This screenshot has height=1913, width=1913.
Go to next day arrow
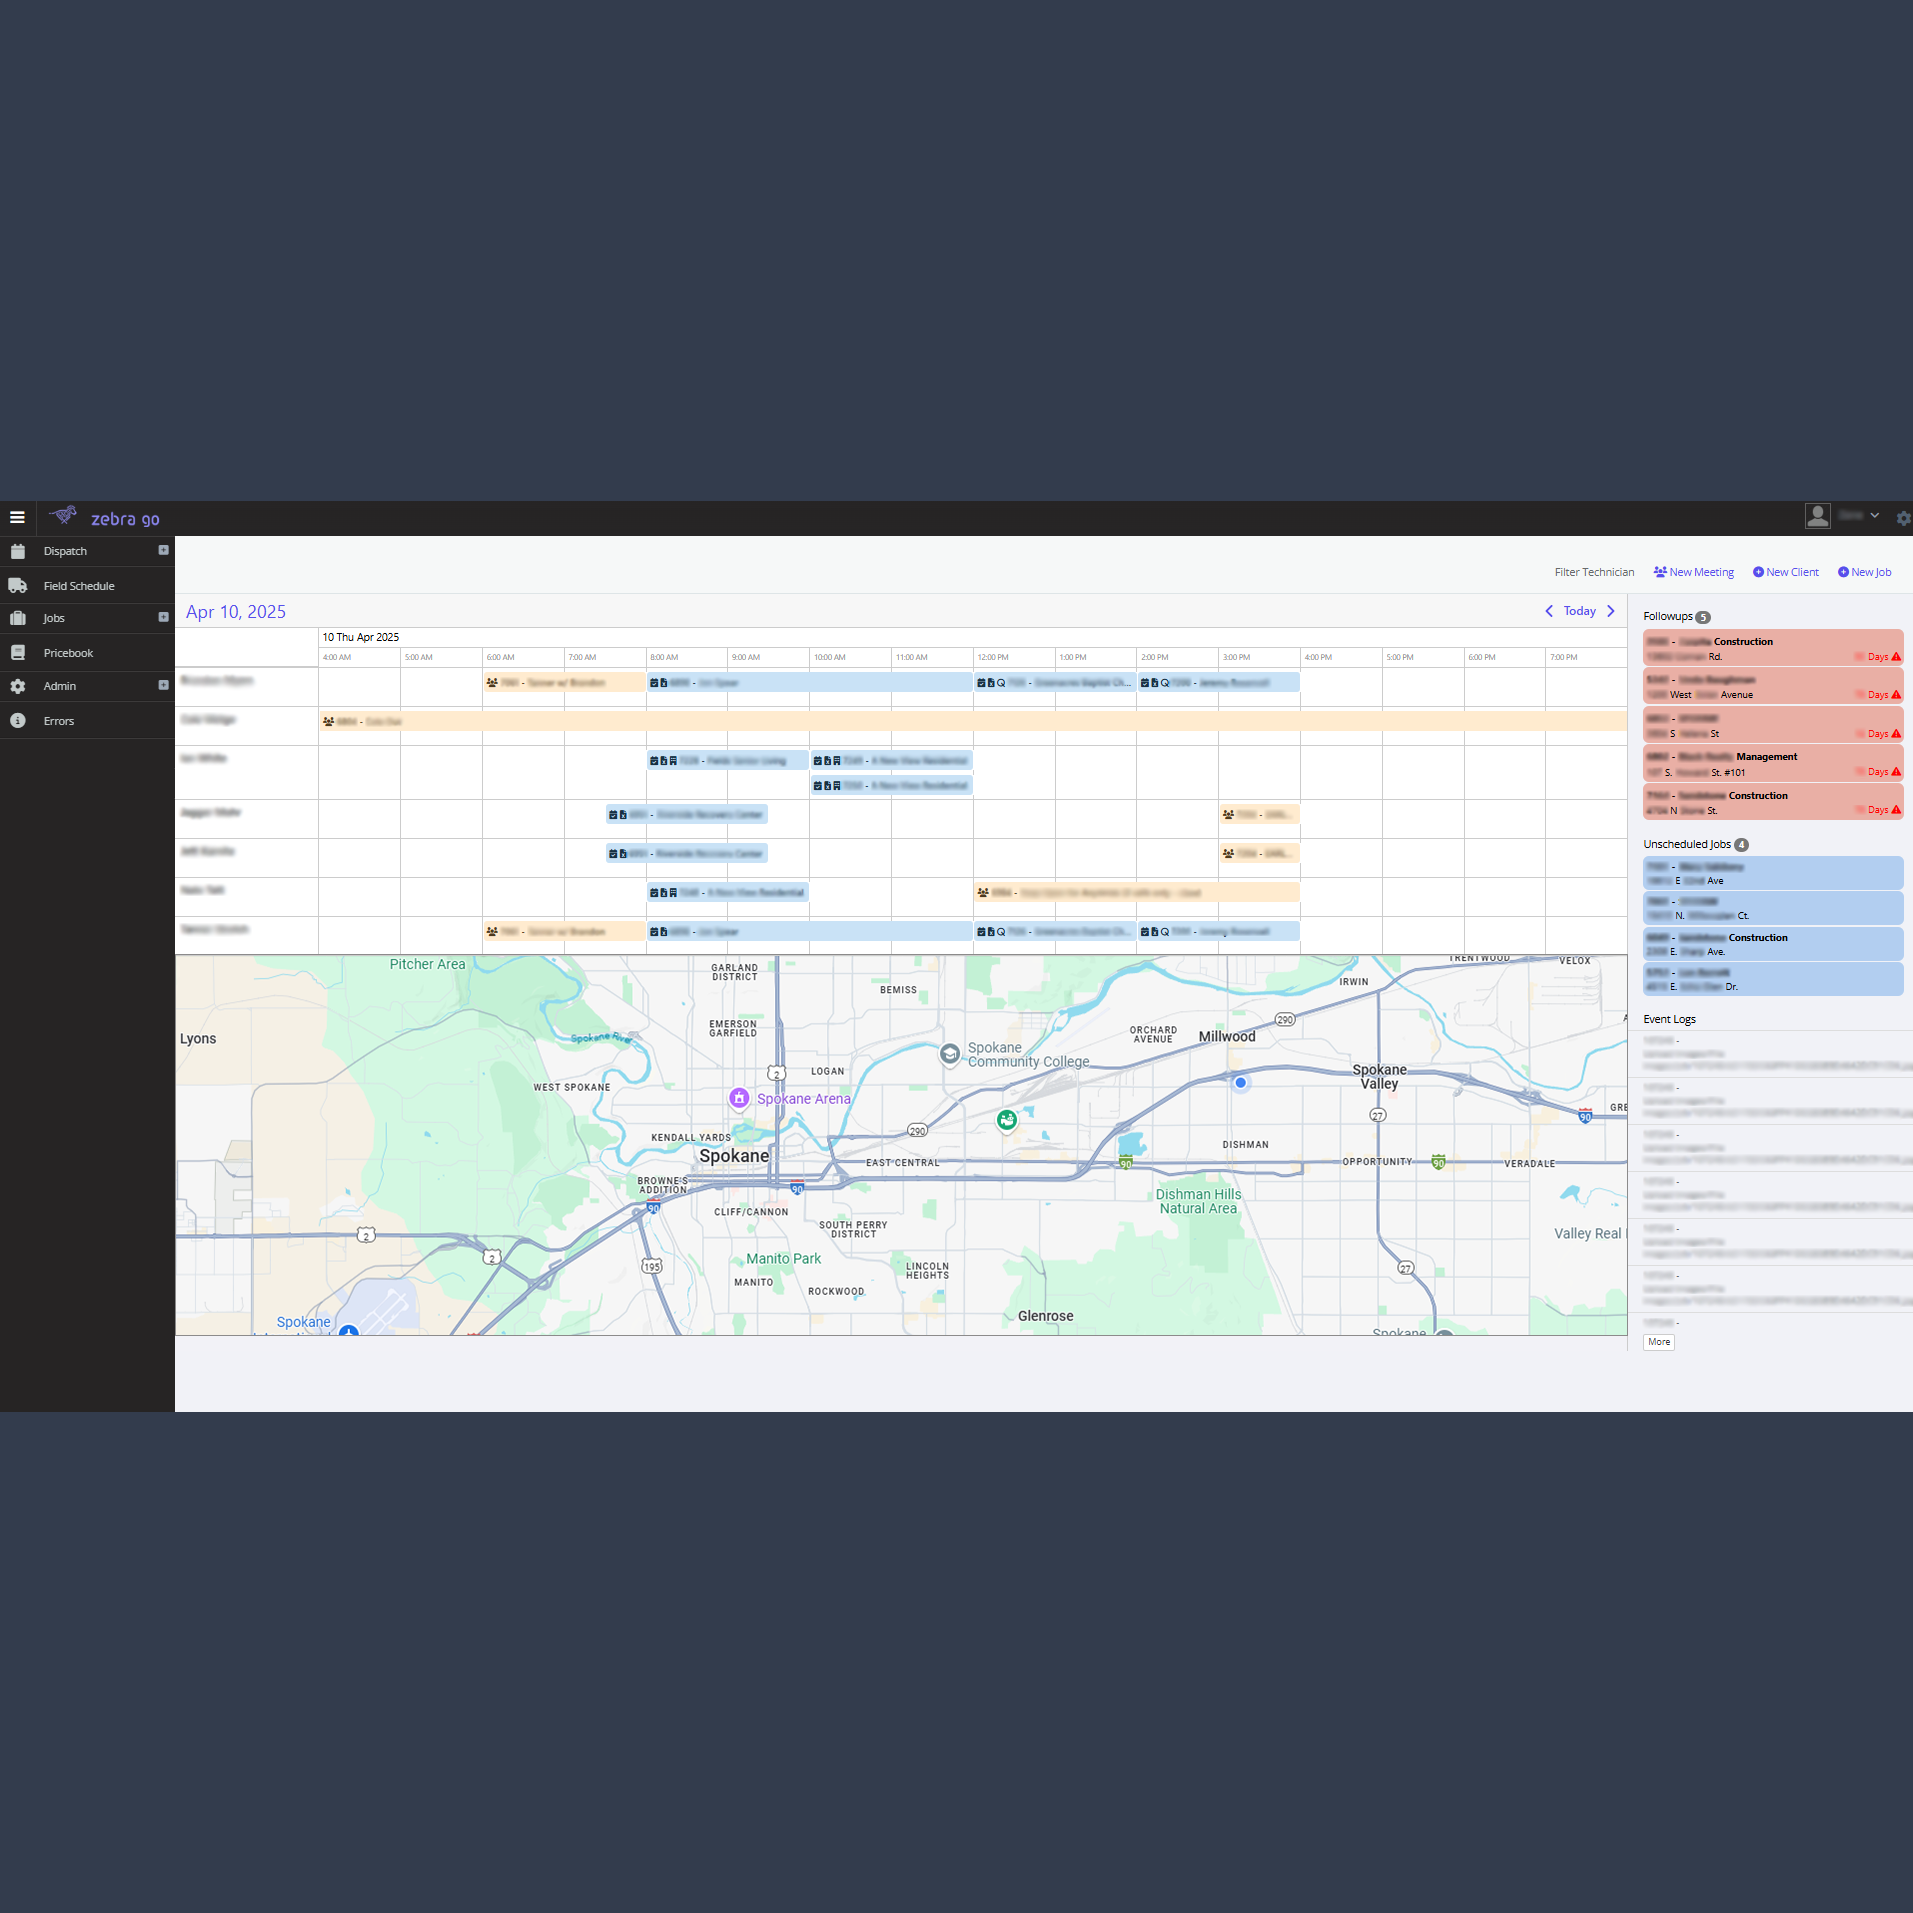(1611, 611)
